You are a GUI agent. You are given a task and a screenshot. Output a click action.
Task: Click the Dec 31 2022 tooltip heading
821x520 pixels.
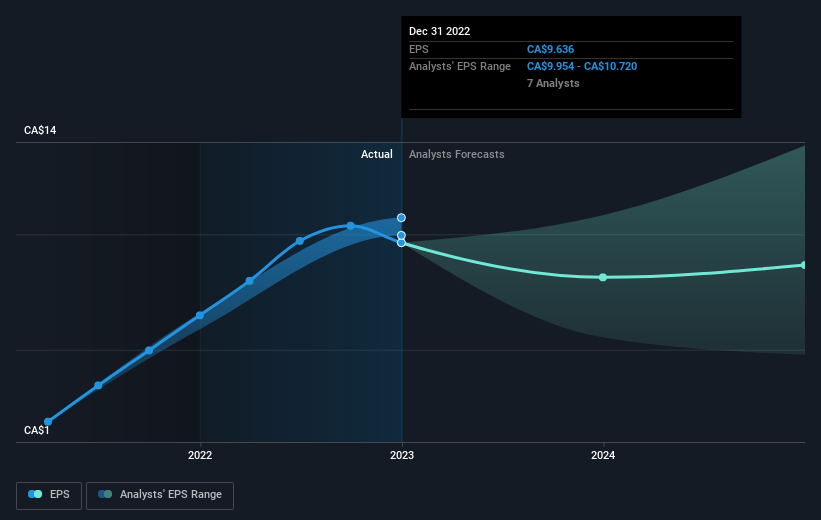pyautogui.click(x=439, y=31)
